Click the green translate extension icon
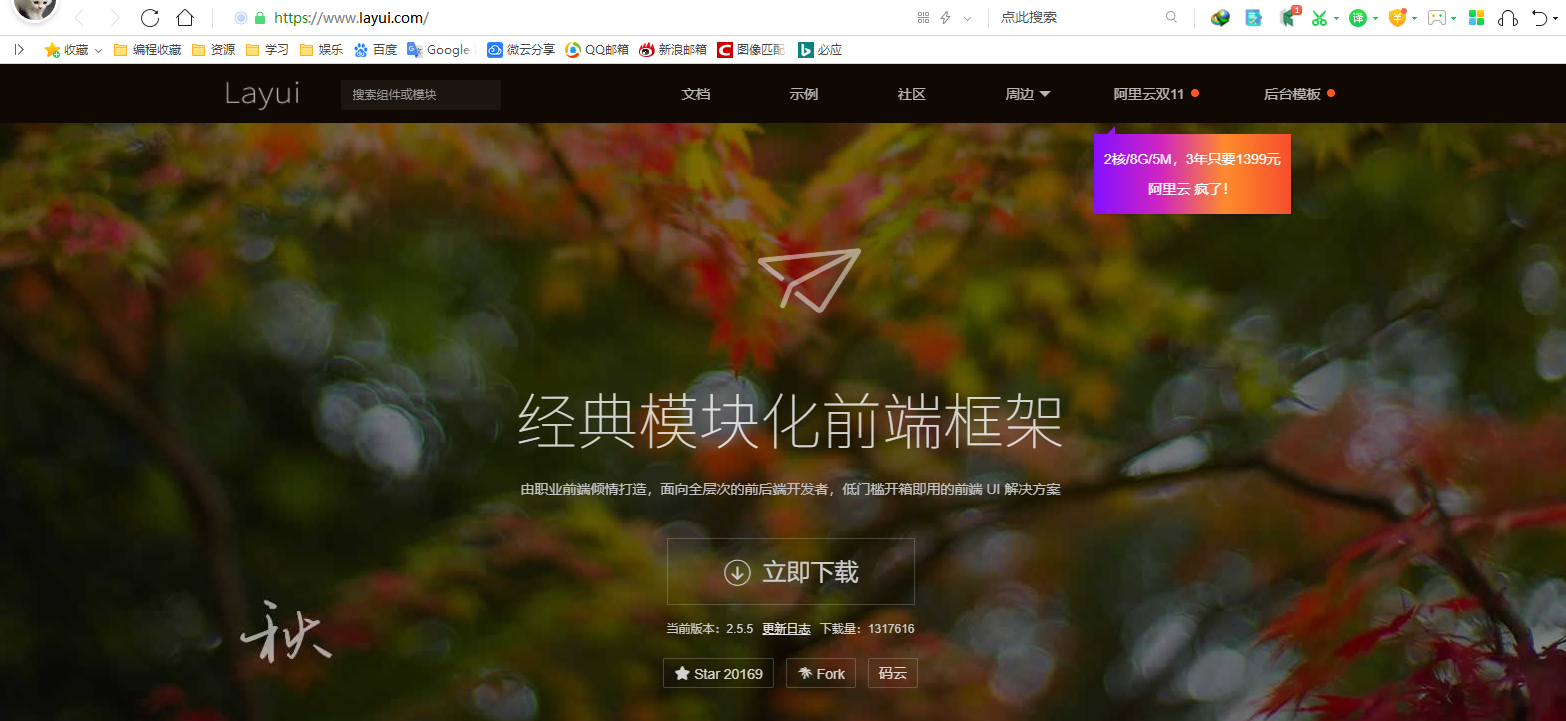This screenshot has width=1566, height=721. [x=1357, y=18]
